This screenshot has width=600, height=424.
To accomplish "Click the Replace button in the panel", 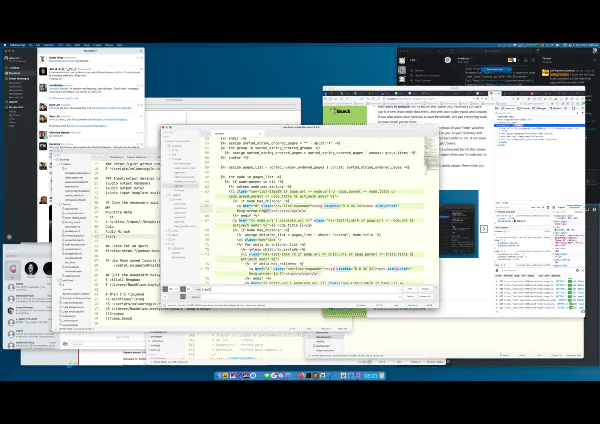I will 410,297.
